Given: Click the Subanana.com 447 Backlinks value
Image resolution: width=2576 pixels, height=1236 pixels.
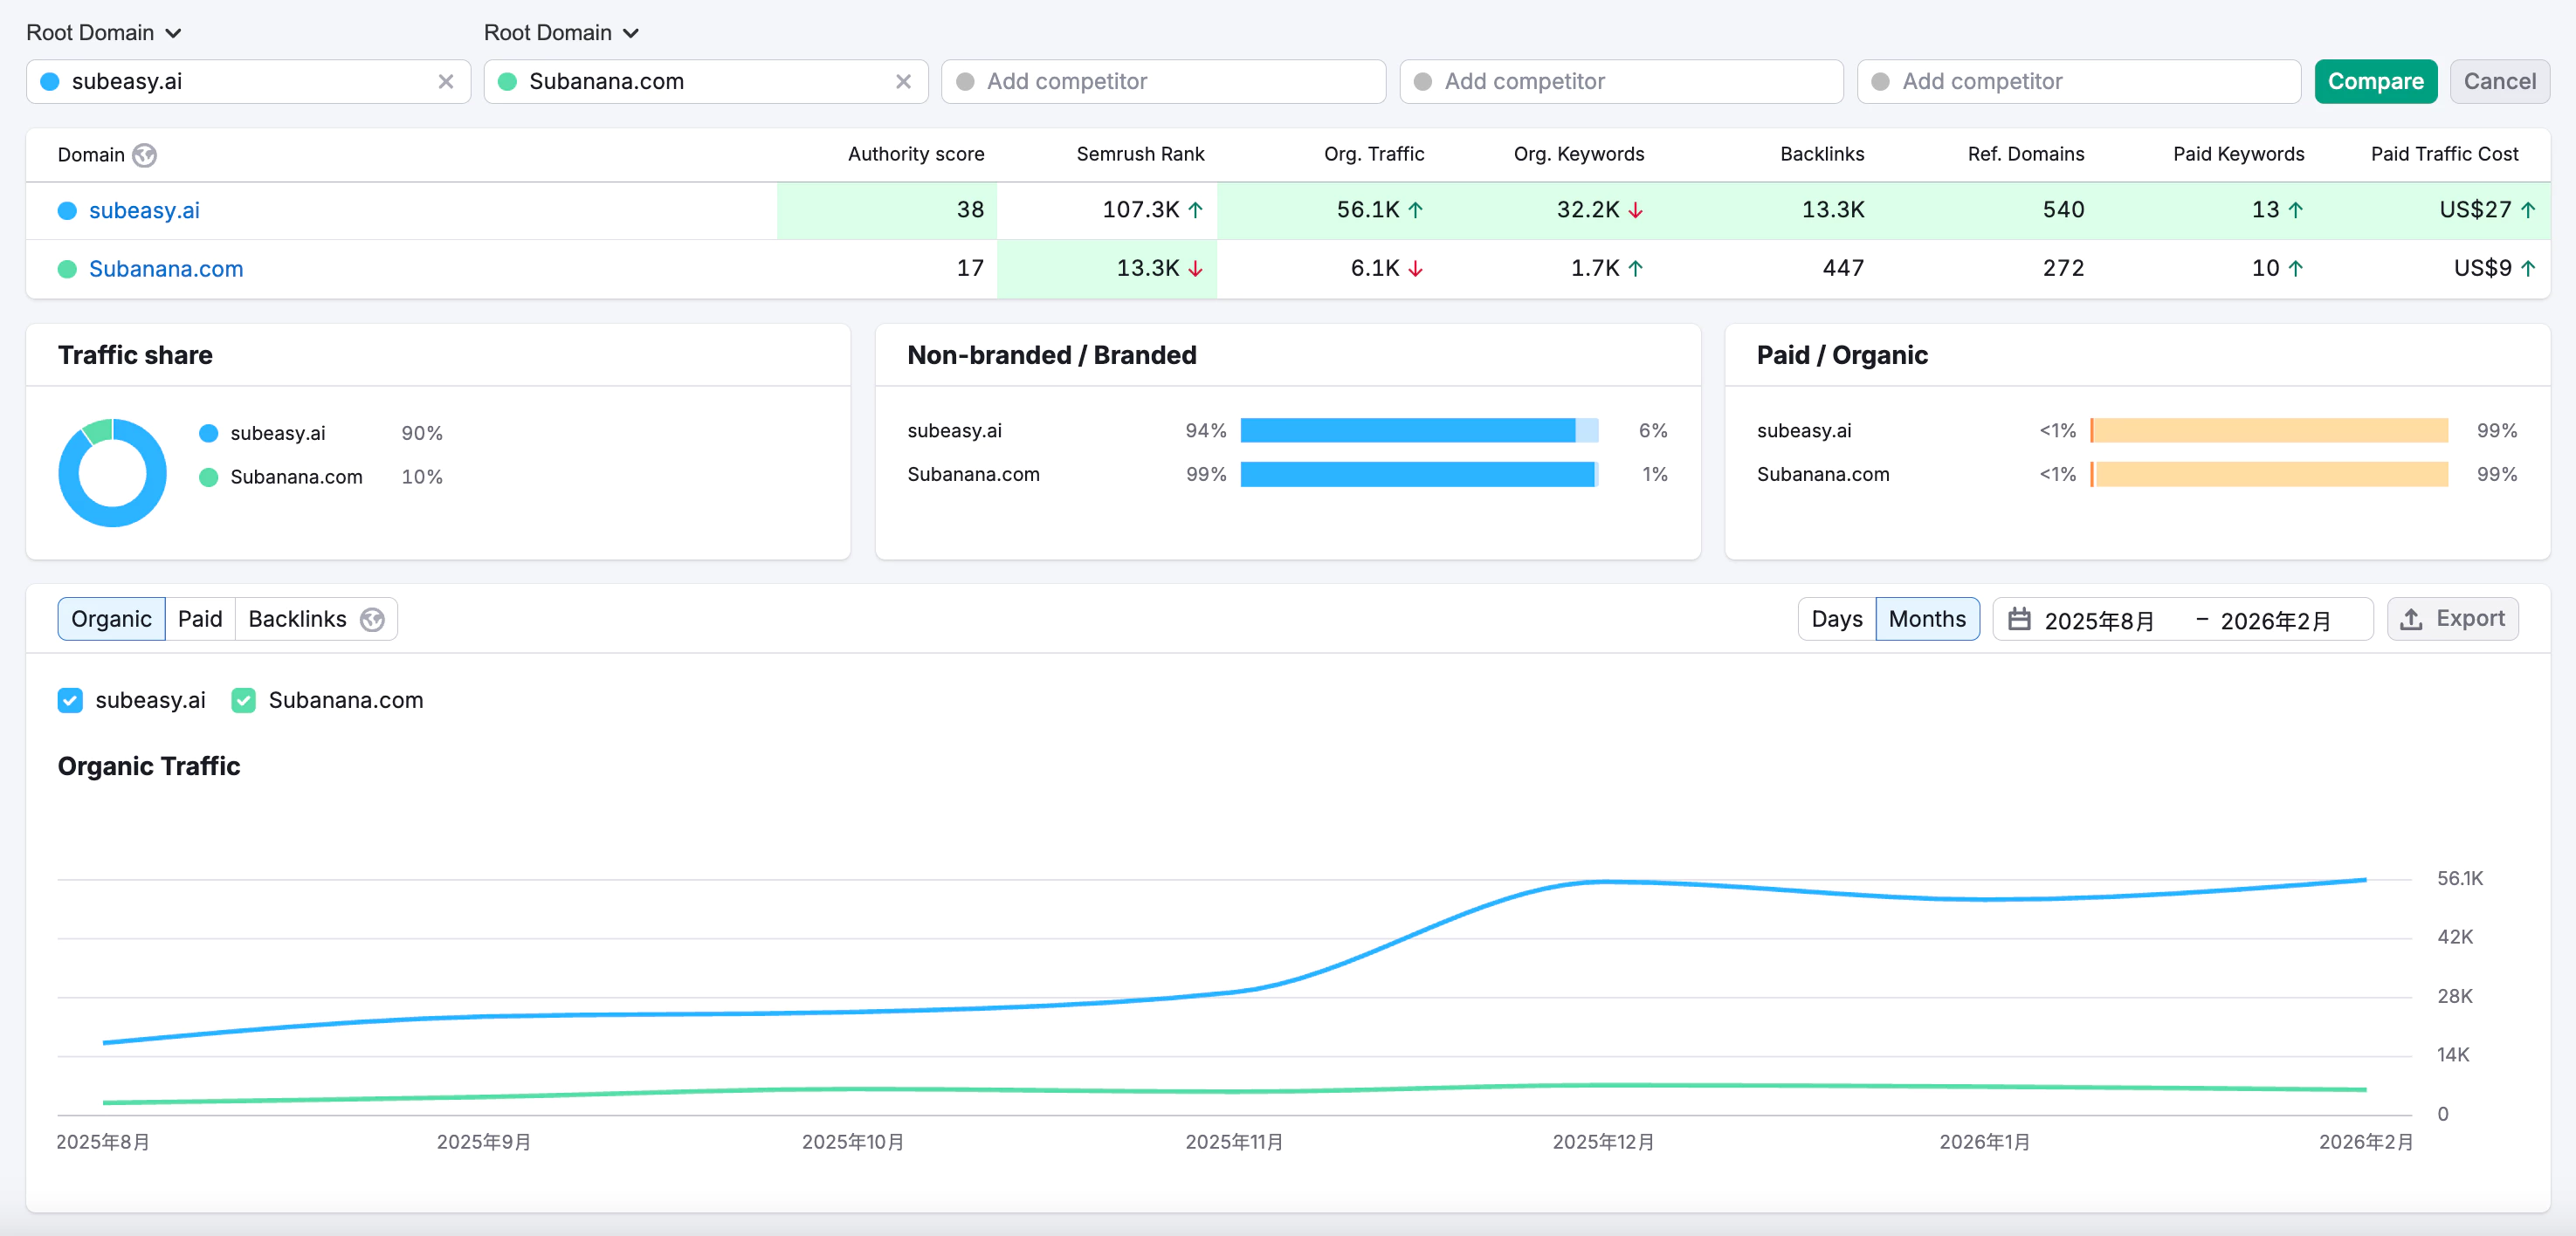Looking at the screenshot, I should tap(1843, 268).
